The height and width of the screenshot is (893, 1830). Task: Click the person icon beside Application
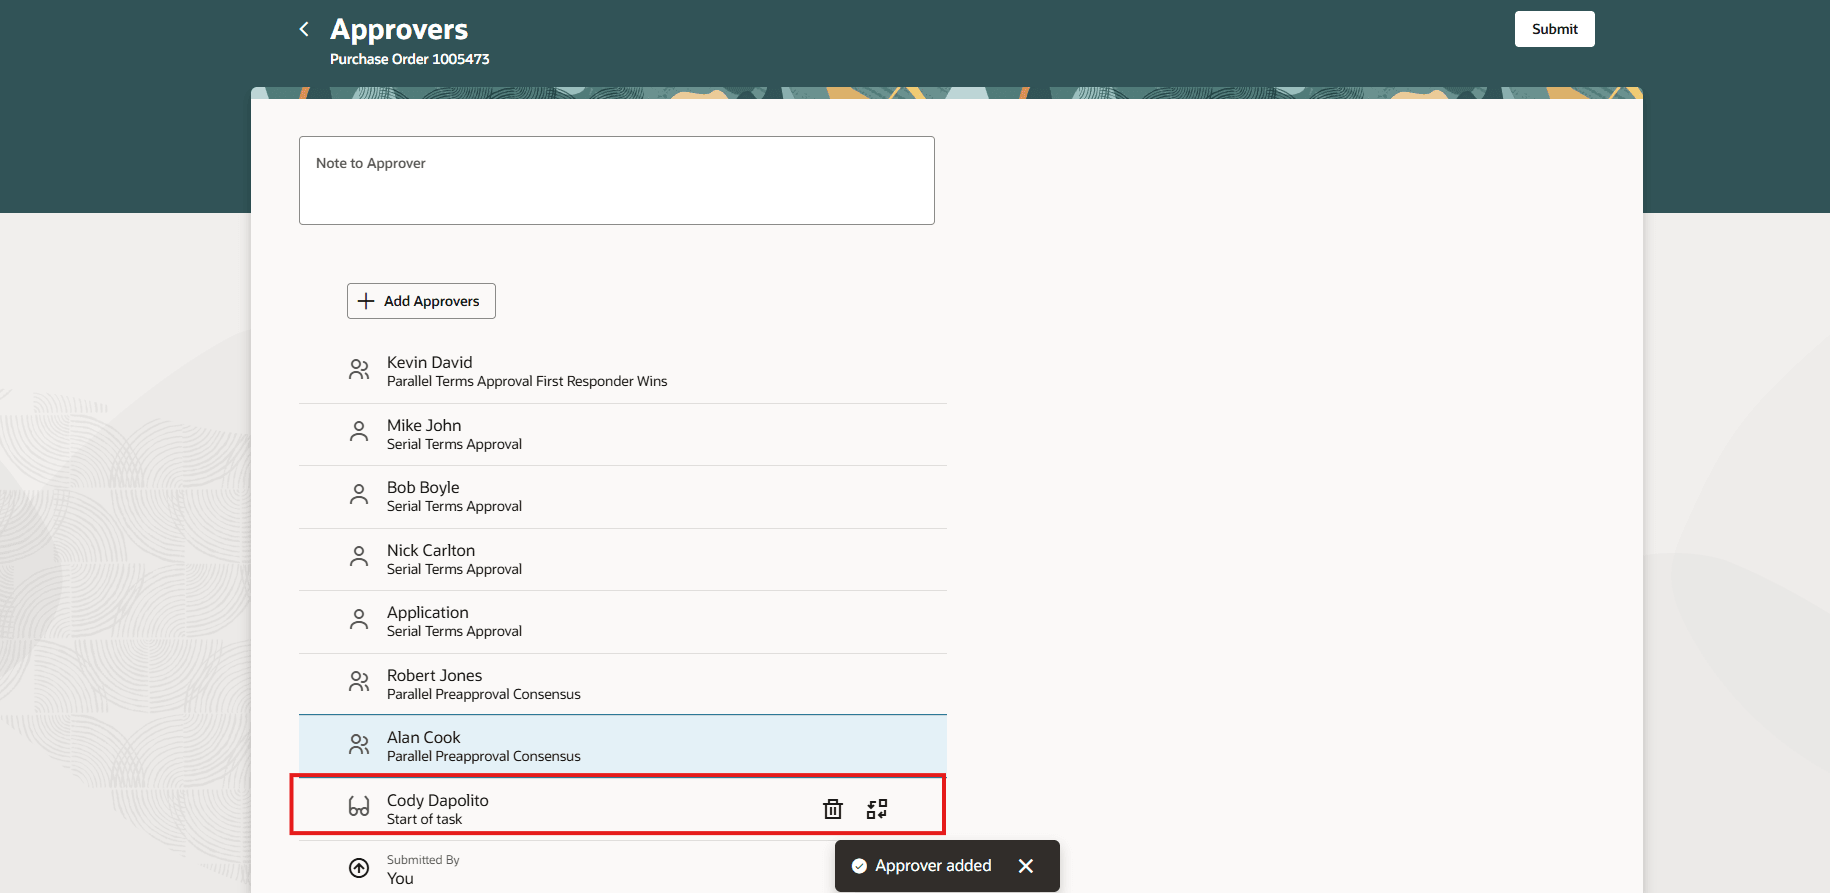pyautogui.click(x=359, y=620)
